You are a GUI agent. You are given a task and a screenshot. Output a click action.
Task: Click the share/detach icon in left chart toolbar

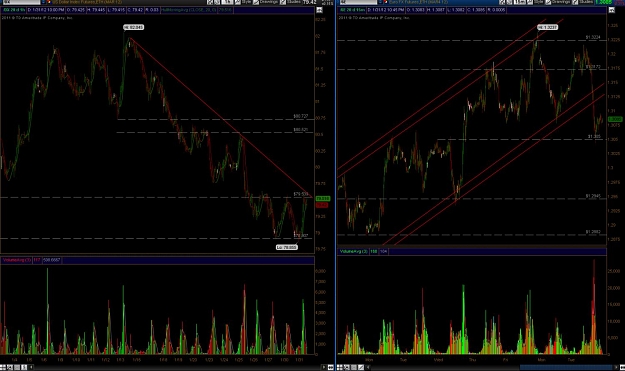tap(210, 2)
